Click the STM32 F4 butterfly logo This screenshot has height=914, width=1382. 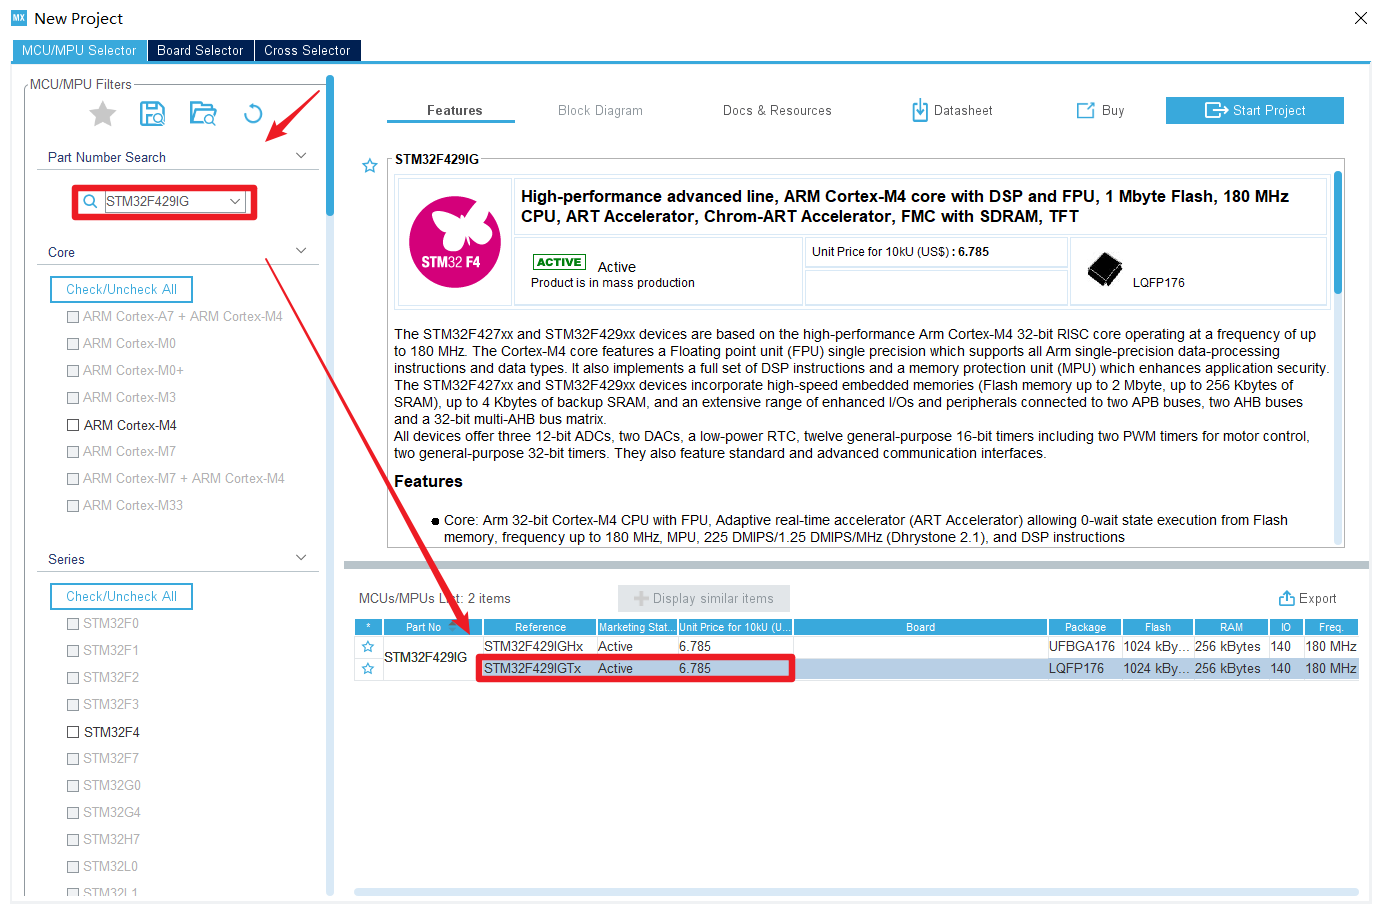[x=455, y=242]
